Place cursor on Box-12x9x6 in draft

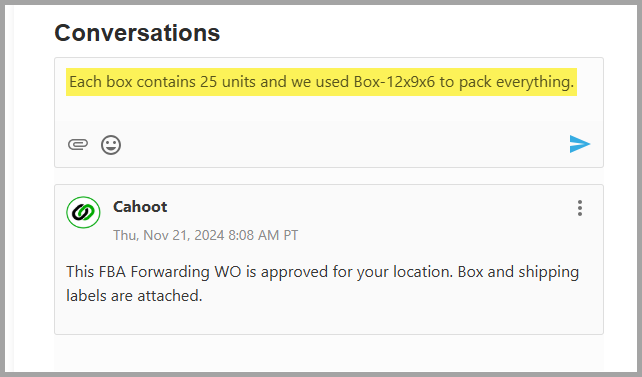coord(394,82)
